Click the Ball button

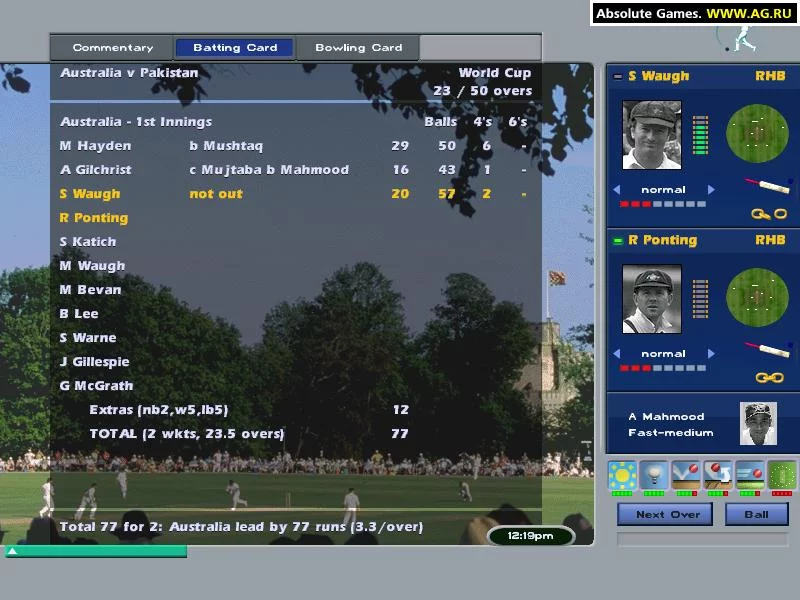coord(757,514)
